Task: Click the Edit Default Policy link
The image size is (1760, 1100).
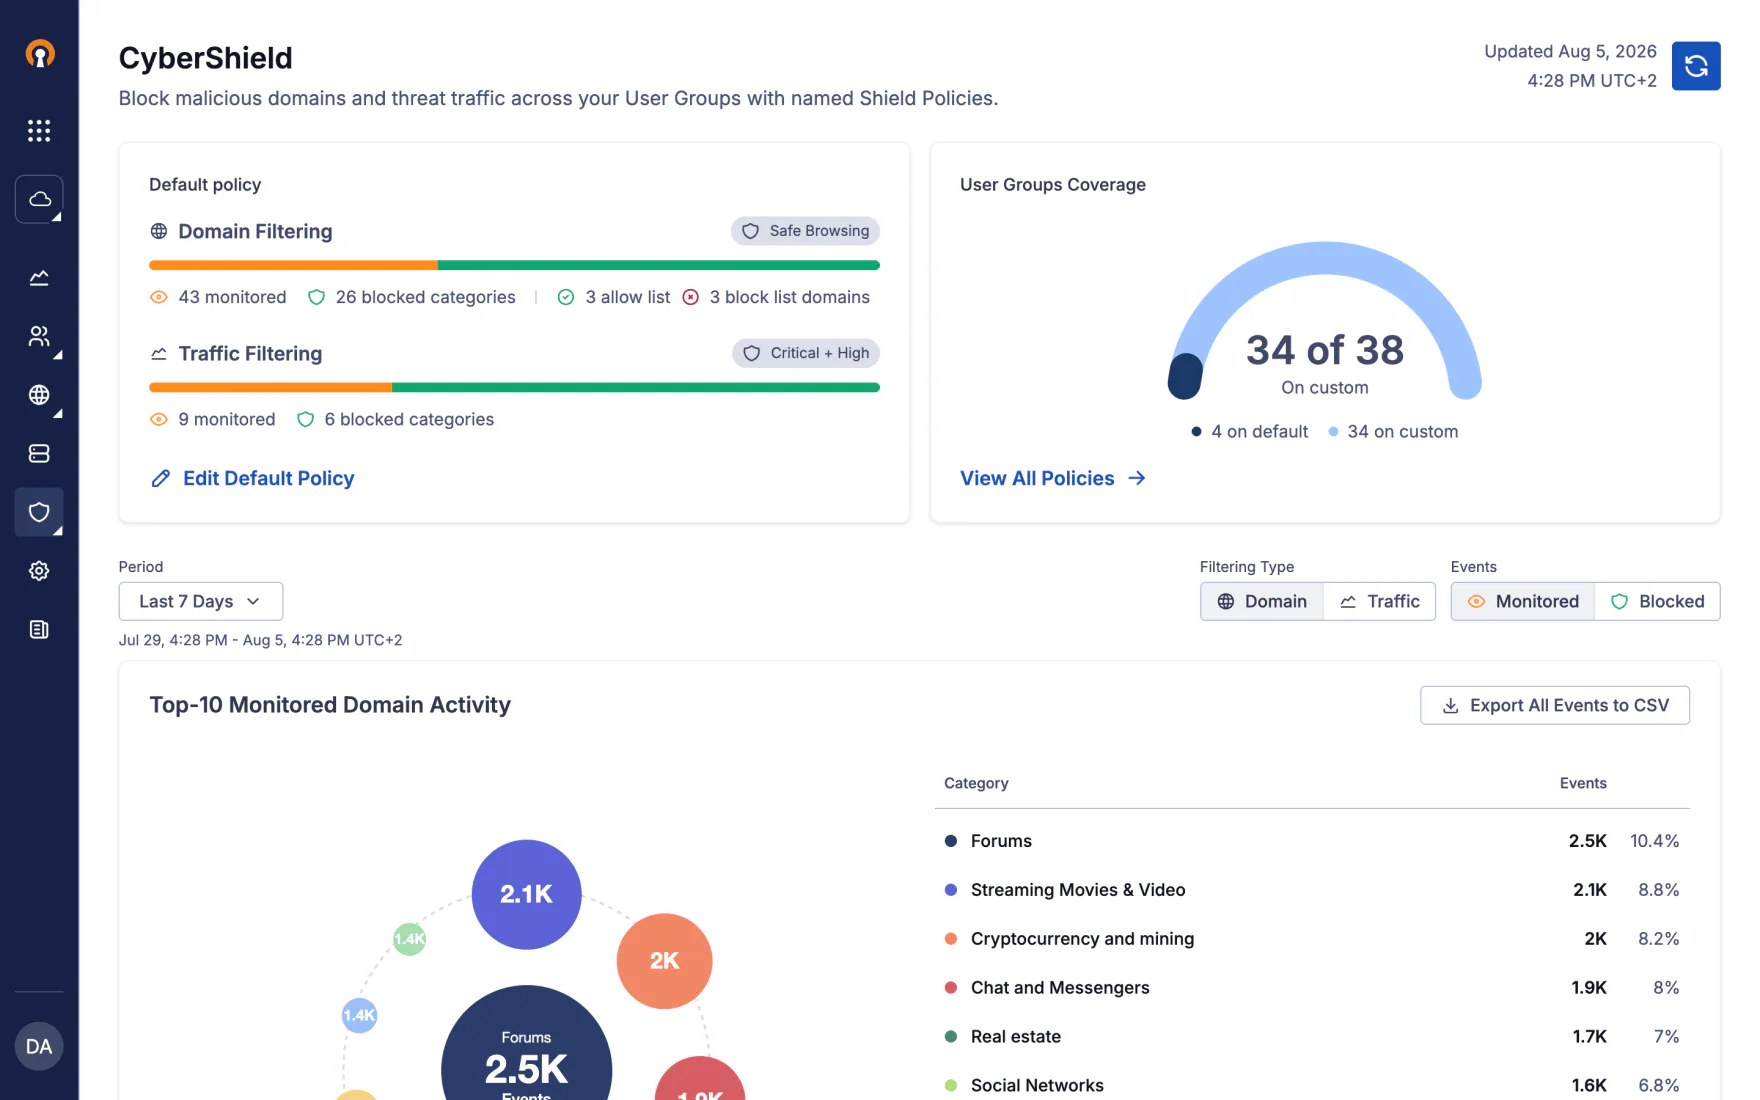Action: [x=268, y=479]
